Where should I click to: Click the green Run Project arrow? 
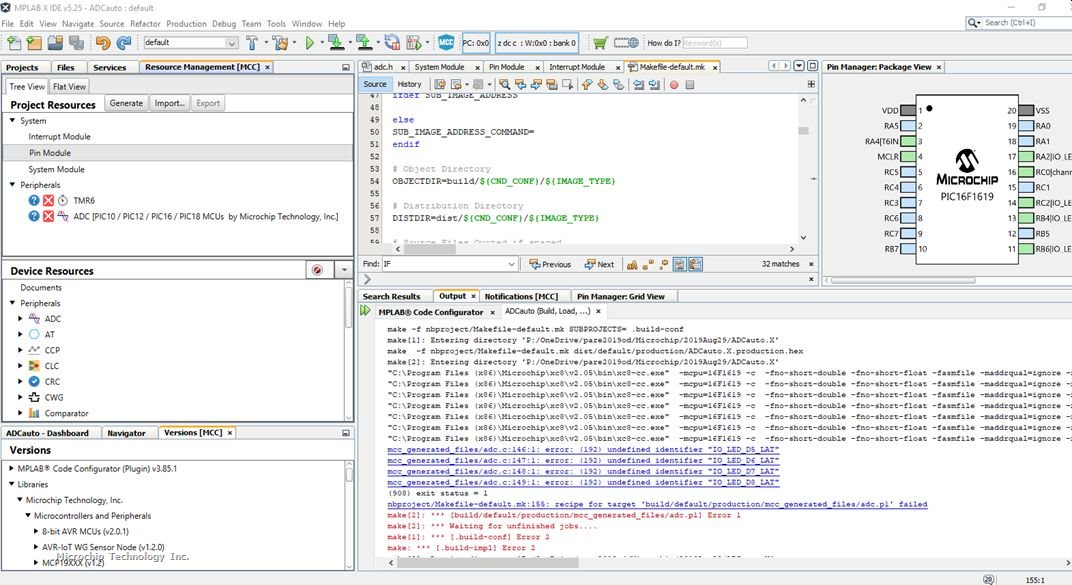point(310,43)
